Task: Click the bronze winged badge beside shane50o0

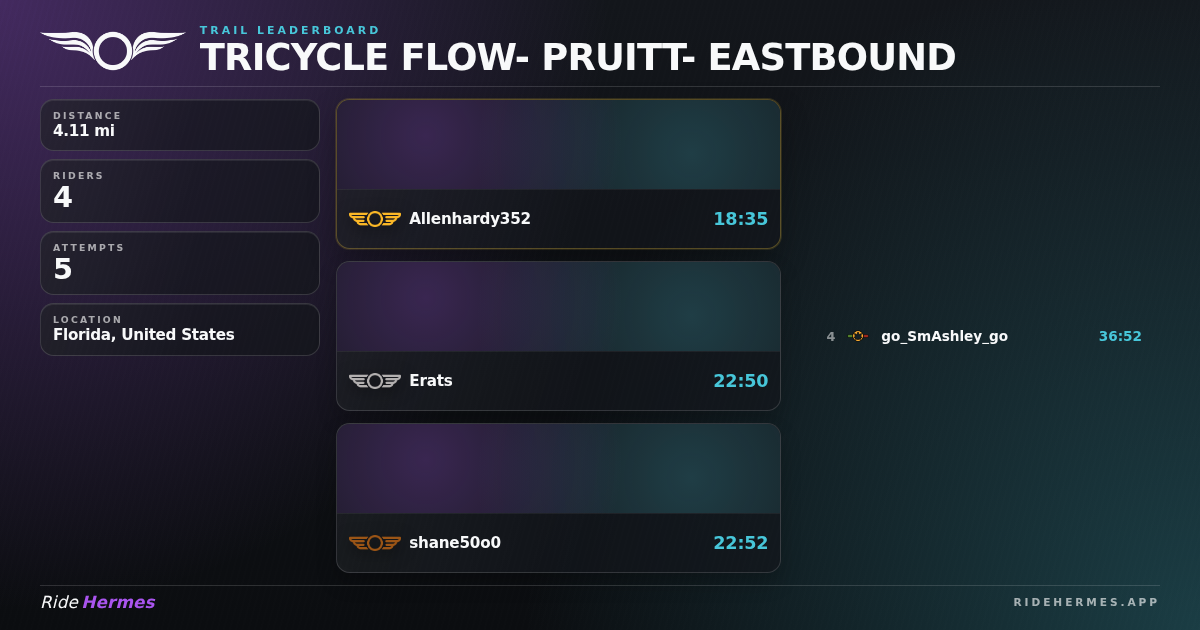Action: (375, 543)
